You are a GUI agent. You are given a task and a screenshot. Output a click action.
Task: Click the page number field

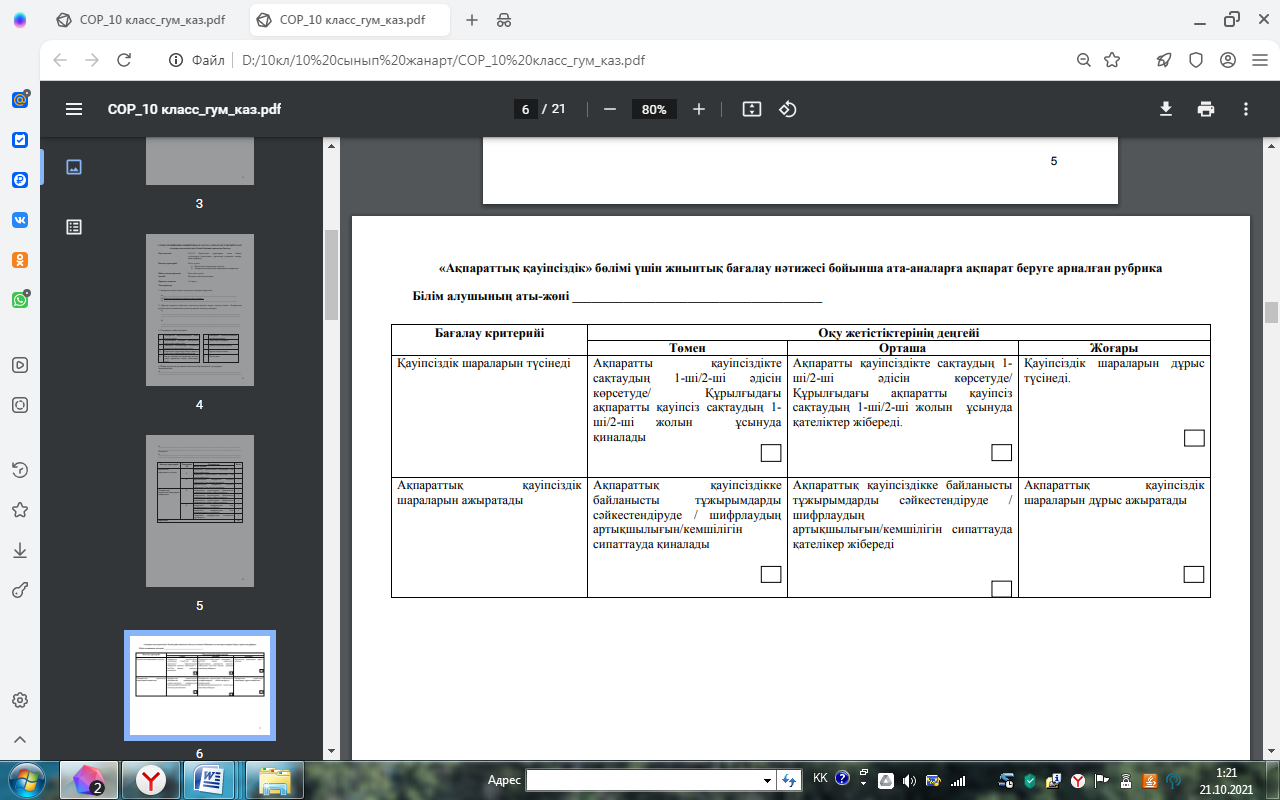click(525, 109)
